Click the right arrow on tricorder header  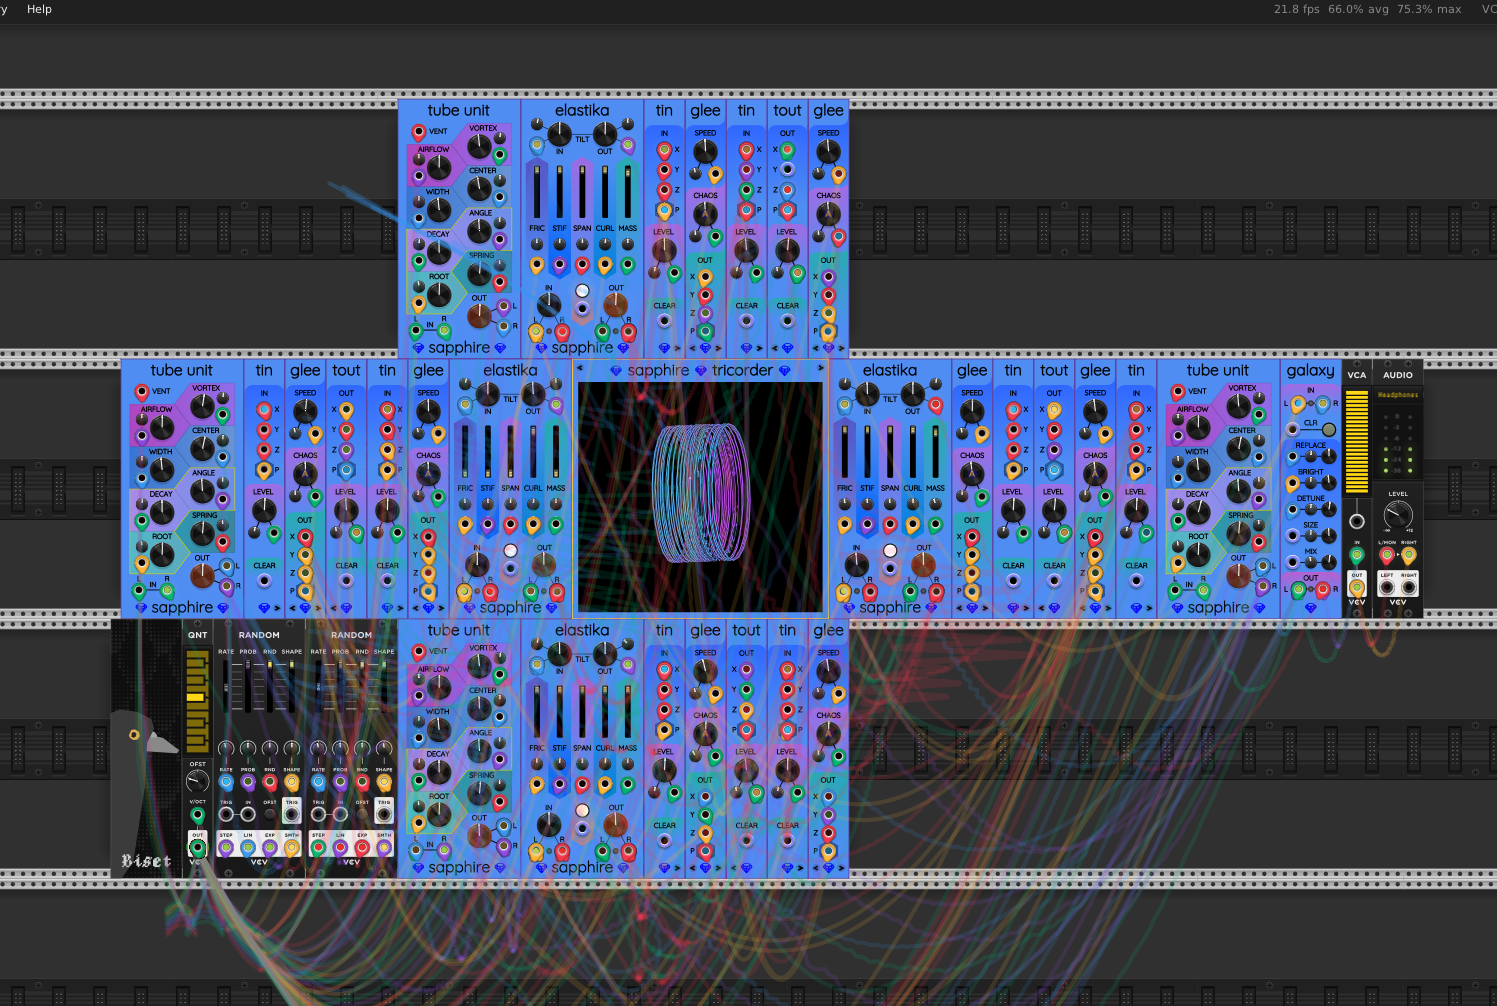tap(821, 369)
